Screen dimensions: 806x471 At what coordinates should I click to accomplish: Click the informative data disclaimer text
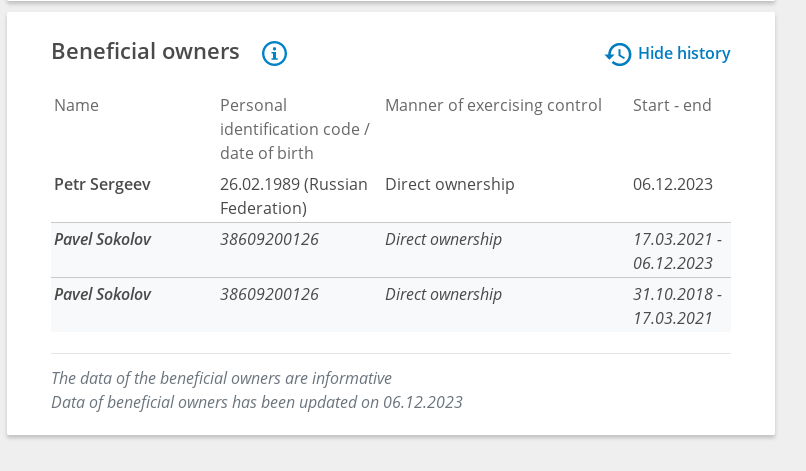pyautogui.click(x=222, y=378)
